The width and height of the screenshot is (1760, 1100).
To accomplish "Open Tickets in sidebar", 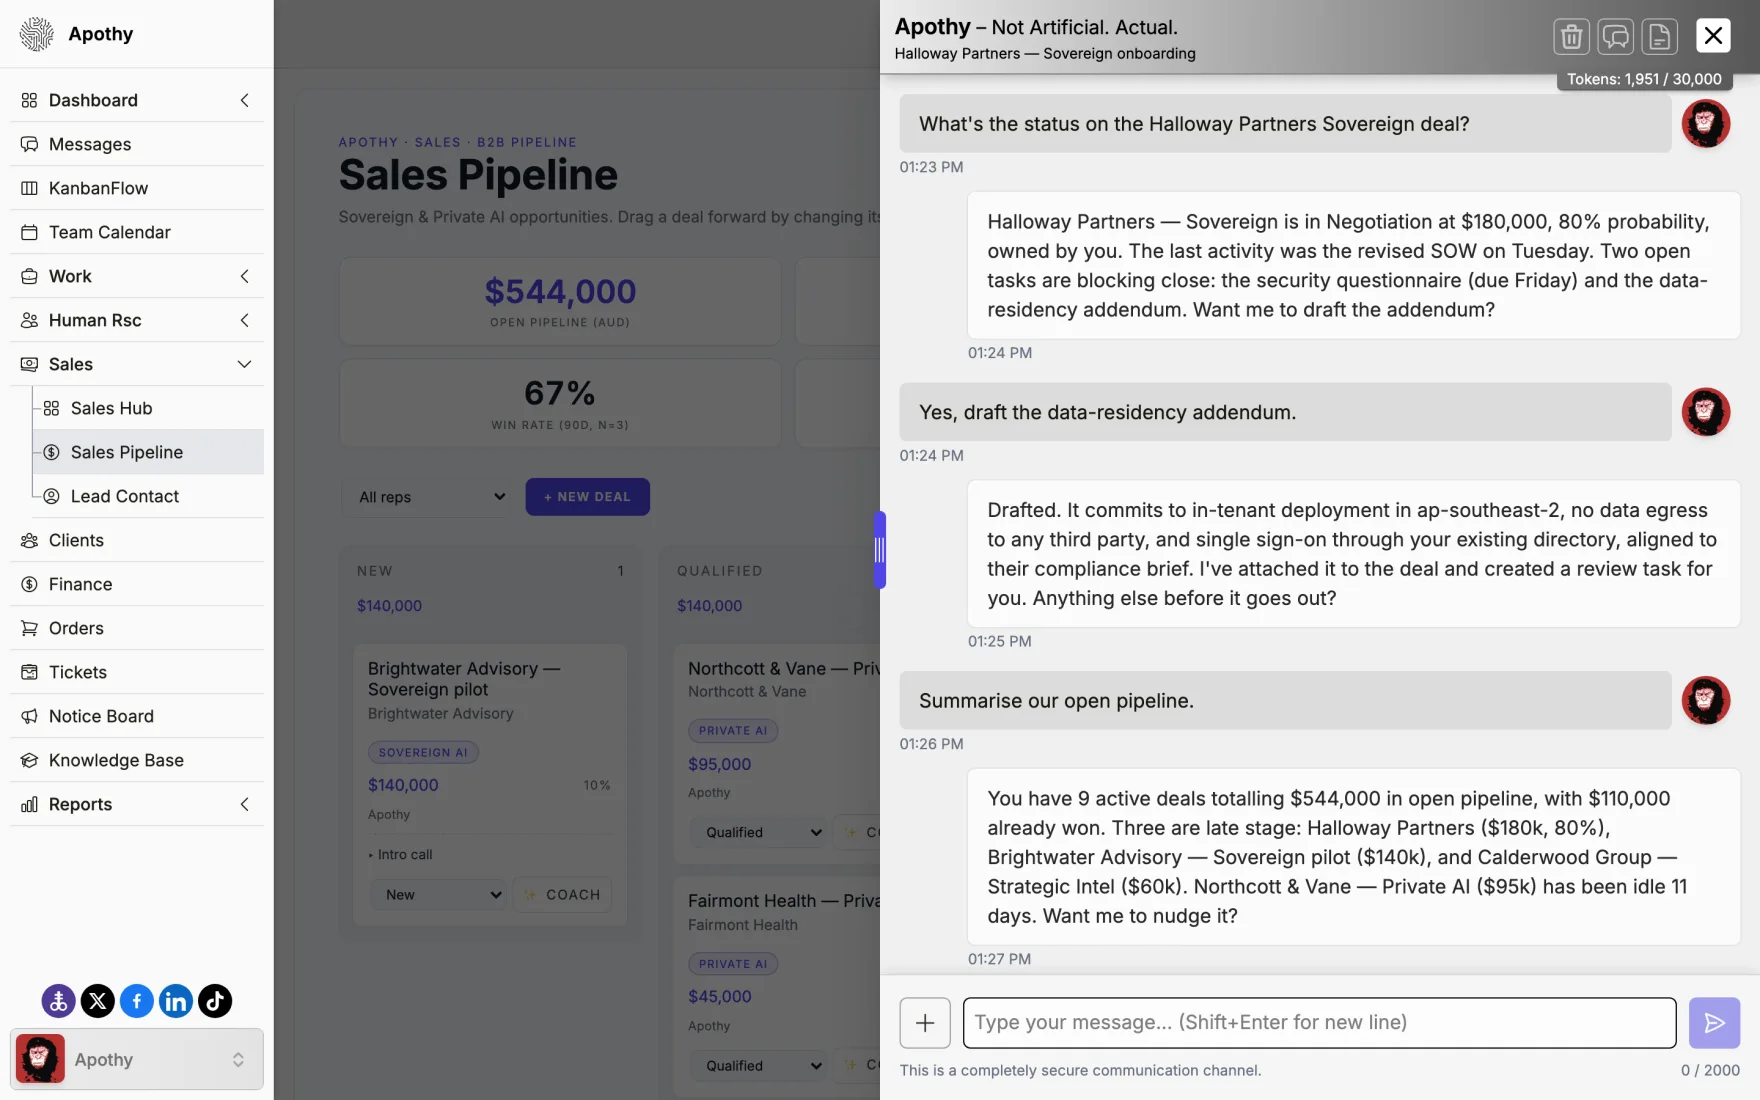I will point(137,672).
